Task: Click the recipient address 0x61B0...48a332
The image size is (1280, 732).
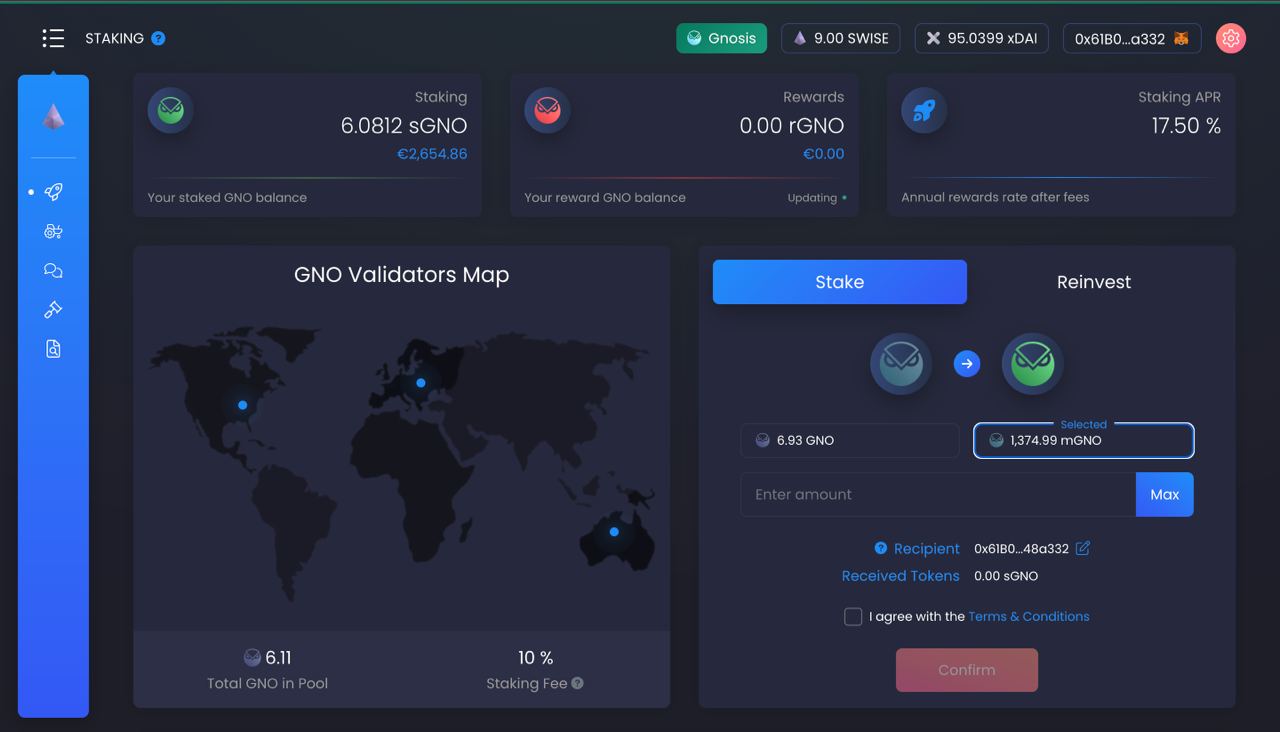Action: (x=1021, y=549)
